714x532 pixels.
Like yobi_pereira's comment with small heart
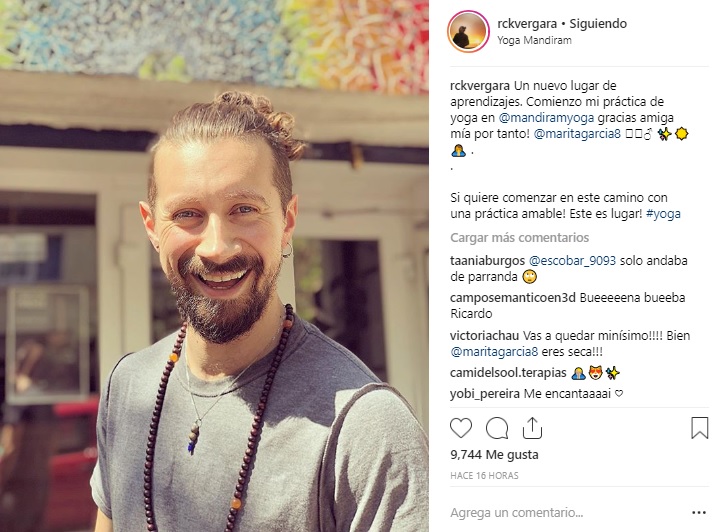(619, 393)
